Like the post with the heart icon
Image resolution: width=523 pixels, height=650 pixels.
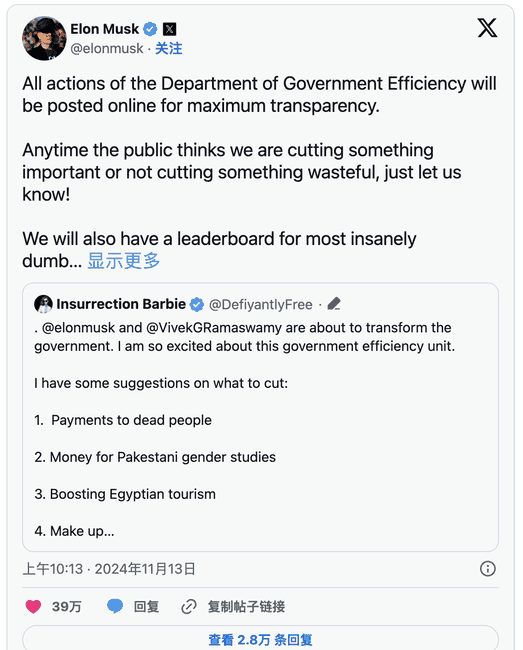33,606
